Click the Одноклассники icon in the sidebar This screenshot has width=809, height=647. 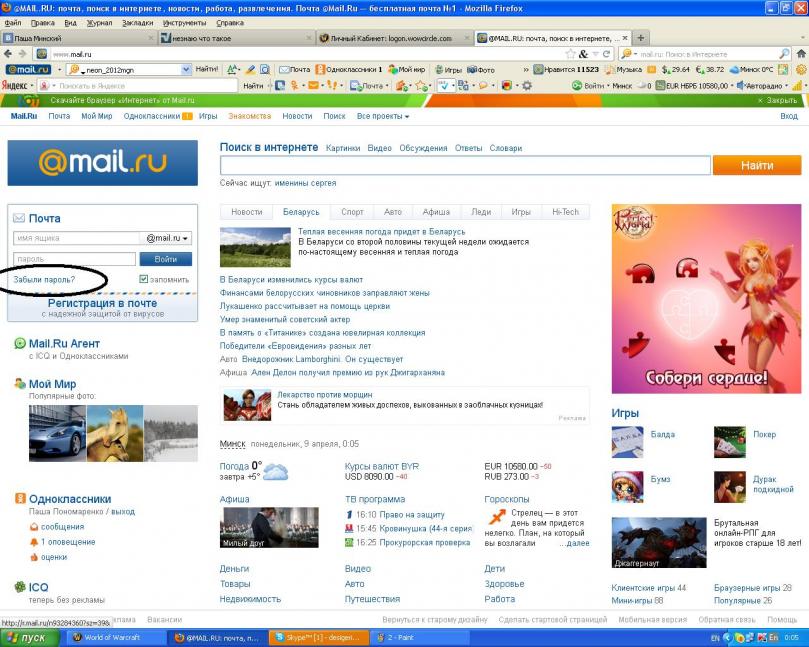click(x=20, y=499)
